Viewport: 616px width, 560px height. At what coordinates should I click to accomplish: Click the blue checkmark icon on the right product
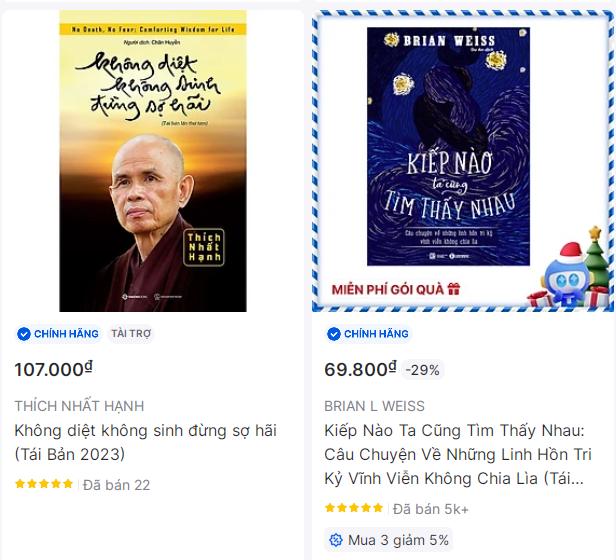click(x=334, y=334)
